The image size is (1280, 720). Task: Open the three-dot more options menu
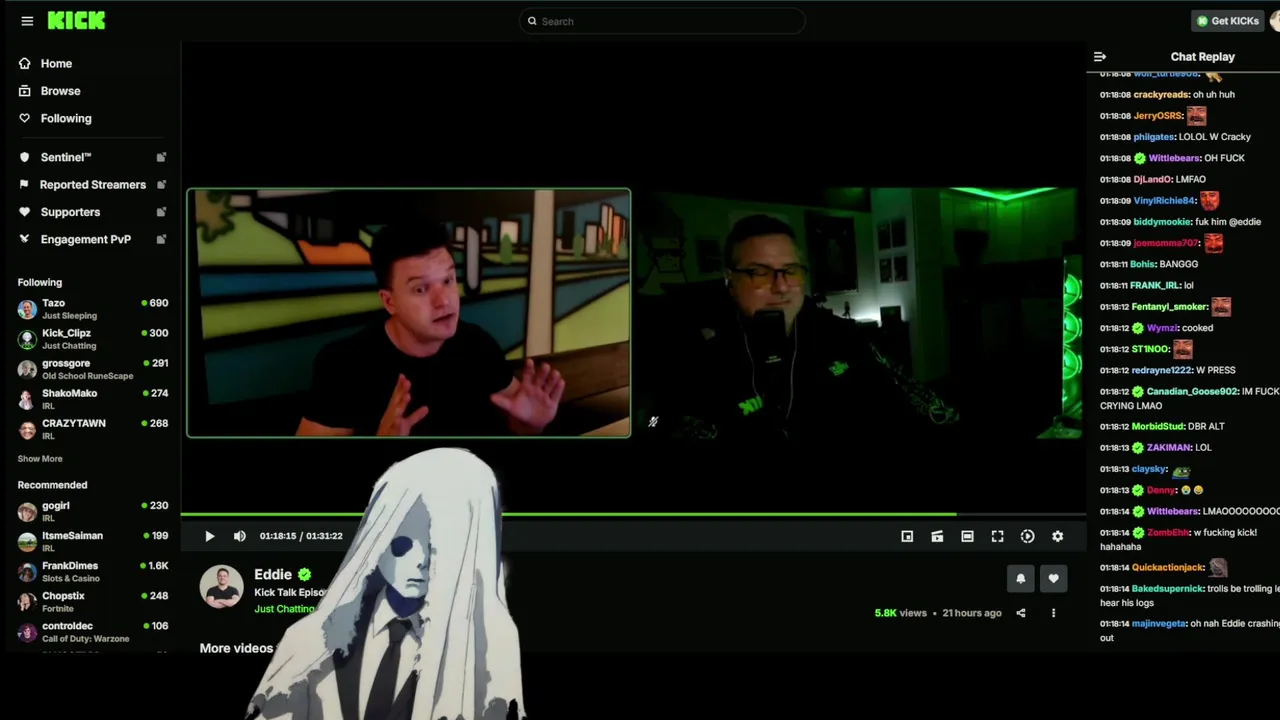[x=1053, y=613]
